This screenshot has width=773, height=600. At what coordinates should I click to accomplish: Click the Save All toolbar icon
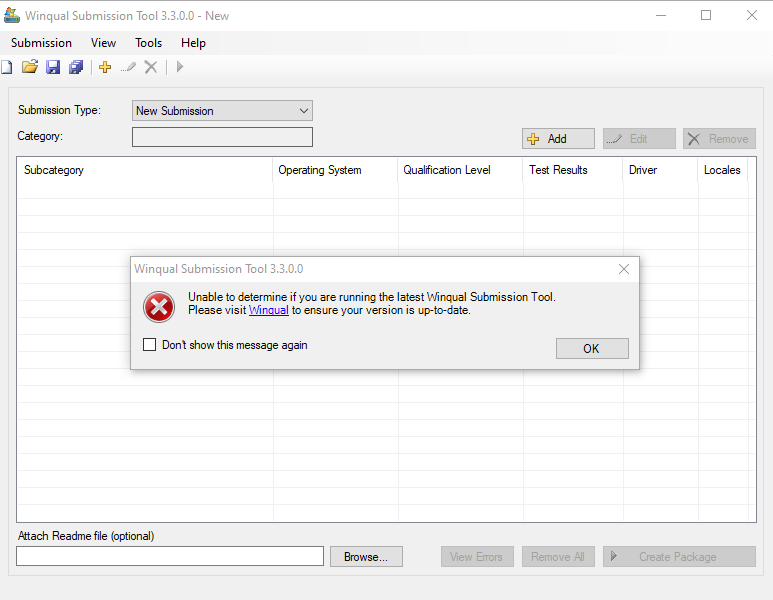76,67
